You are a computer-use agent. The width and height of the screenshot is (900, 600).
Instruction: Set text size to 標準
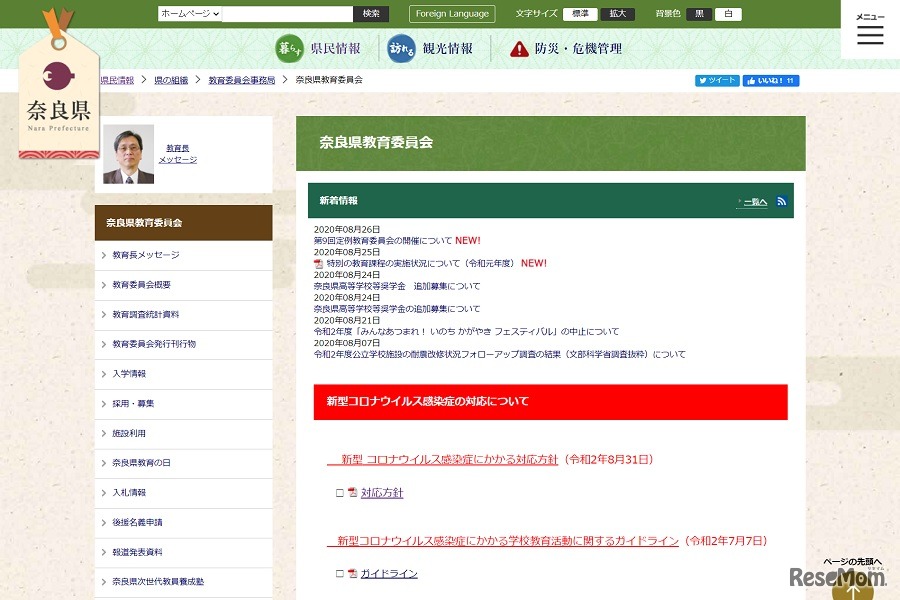tap(580, 14)
